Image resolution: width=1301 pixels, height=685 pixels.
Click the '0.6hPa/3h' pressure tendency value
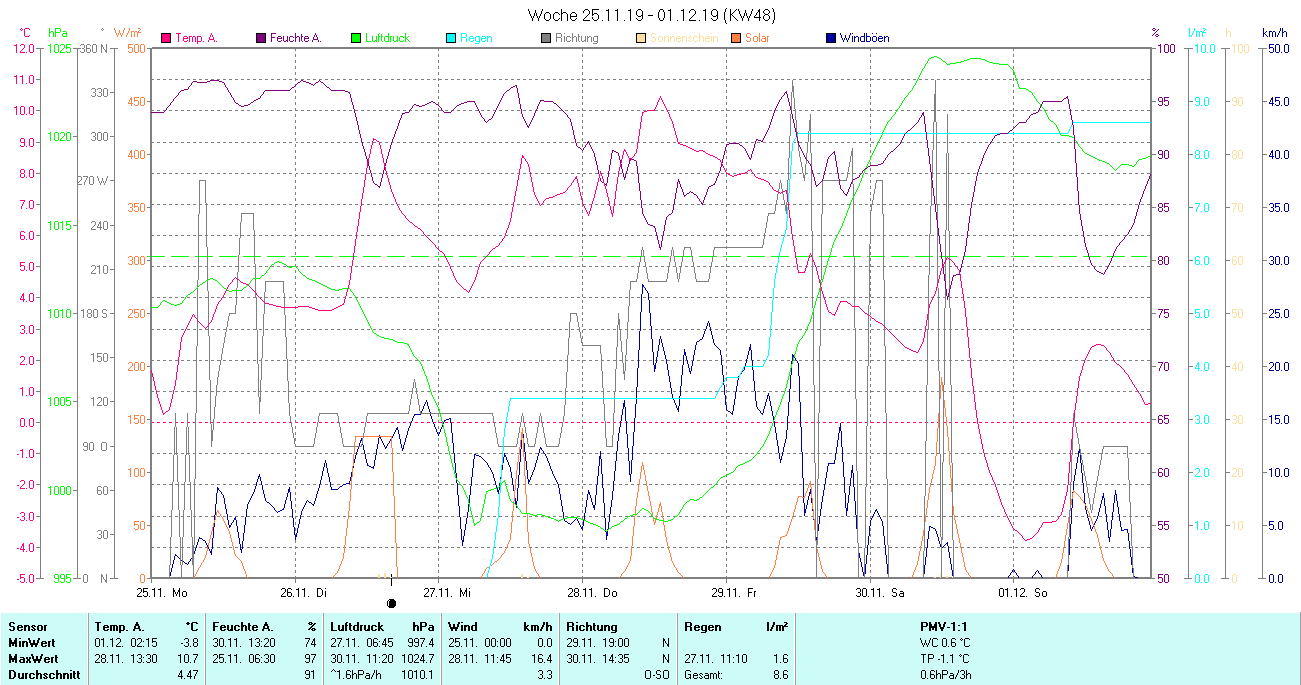(945, 675)
